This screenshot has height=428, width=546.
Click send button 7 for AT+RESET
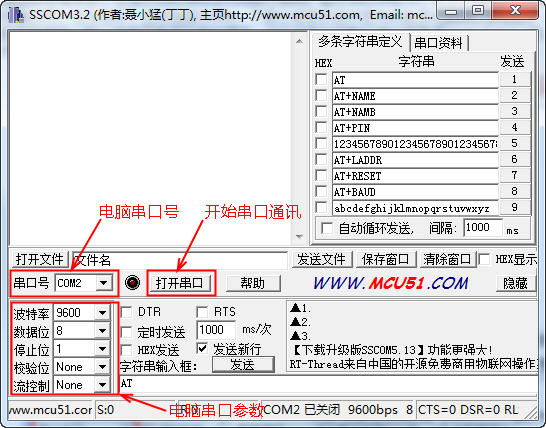coord(515,175)
